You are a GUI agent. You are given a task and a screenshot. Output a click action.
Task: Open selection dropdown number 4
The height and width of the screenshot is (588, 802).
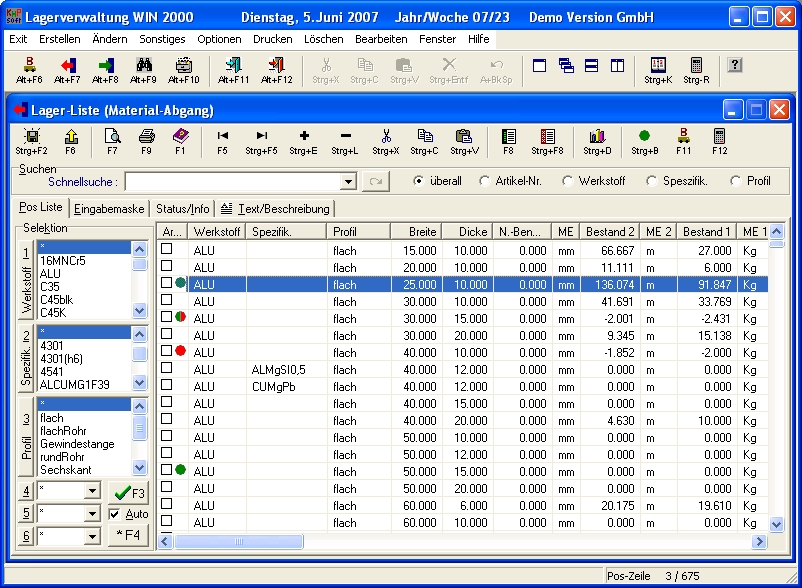point(92,491)
